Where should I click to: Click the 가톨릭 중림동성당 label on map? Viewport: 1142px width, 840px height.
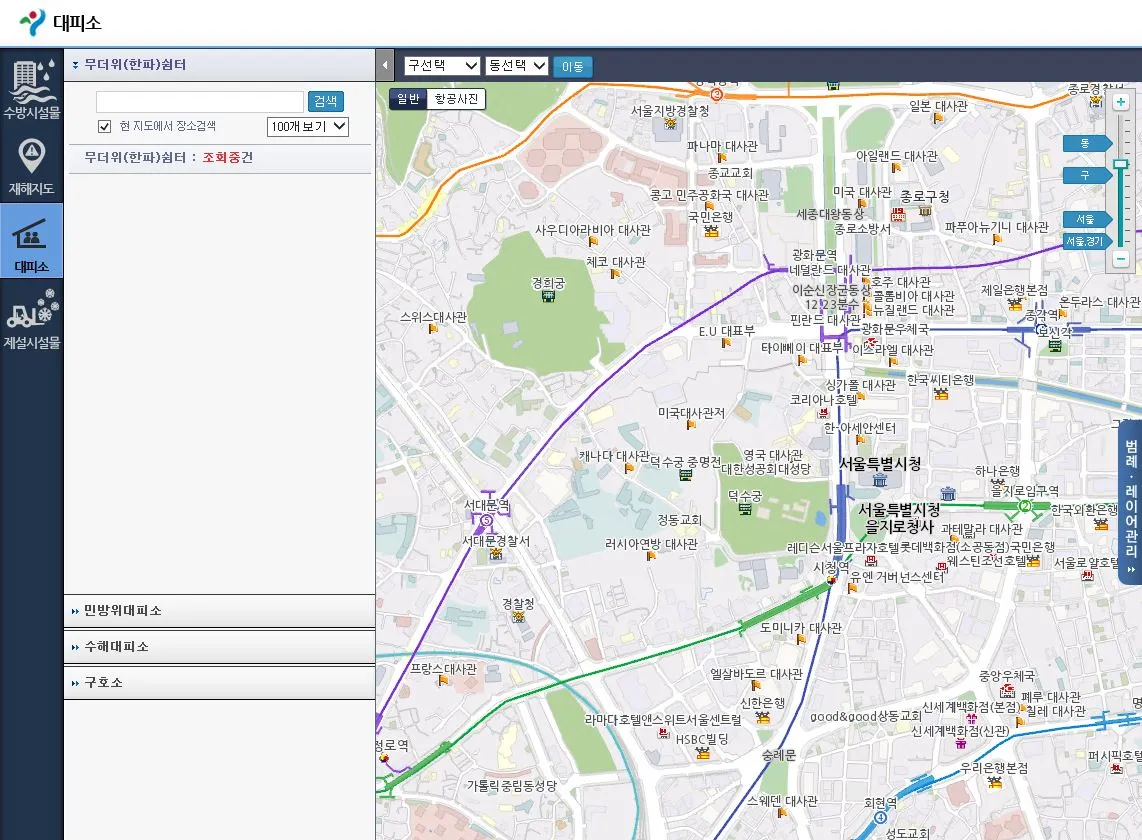coord(512,786)
